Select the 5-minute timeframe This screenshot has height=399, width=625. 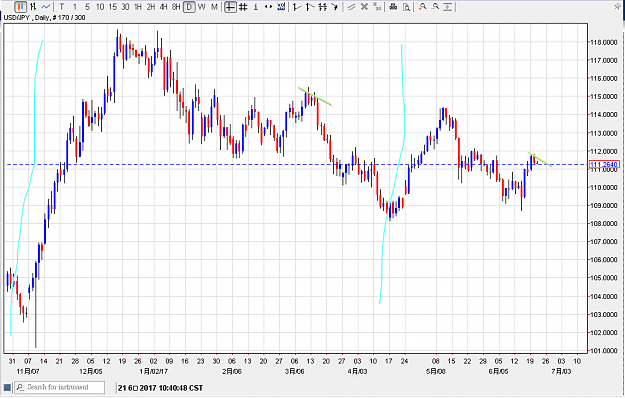pyautogui.click(x=87, y=7)
